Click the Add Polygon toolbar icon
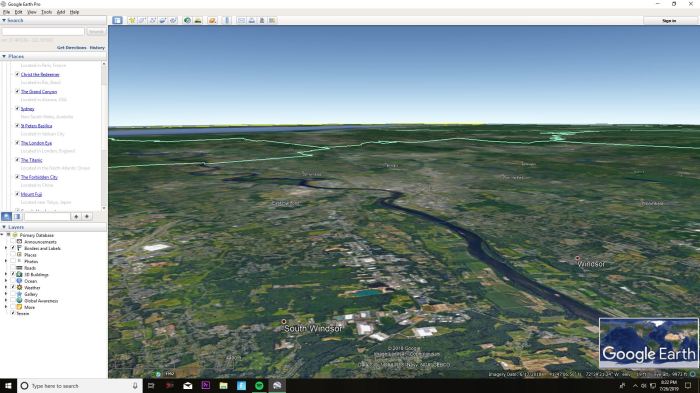This screenshot has width=700, height=393. pyautogui.click(x=142, y=21)
